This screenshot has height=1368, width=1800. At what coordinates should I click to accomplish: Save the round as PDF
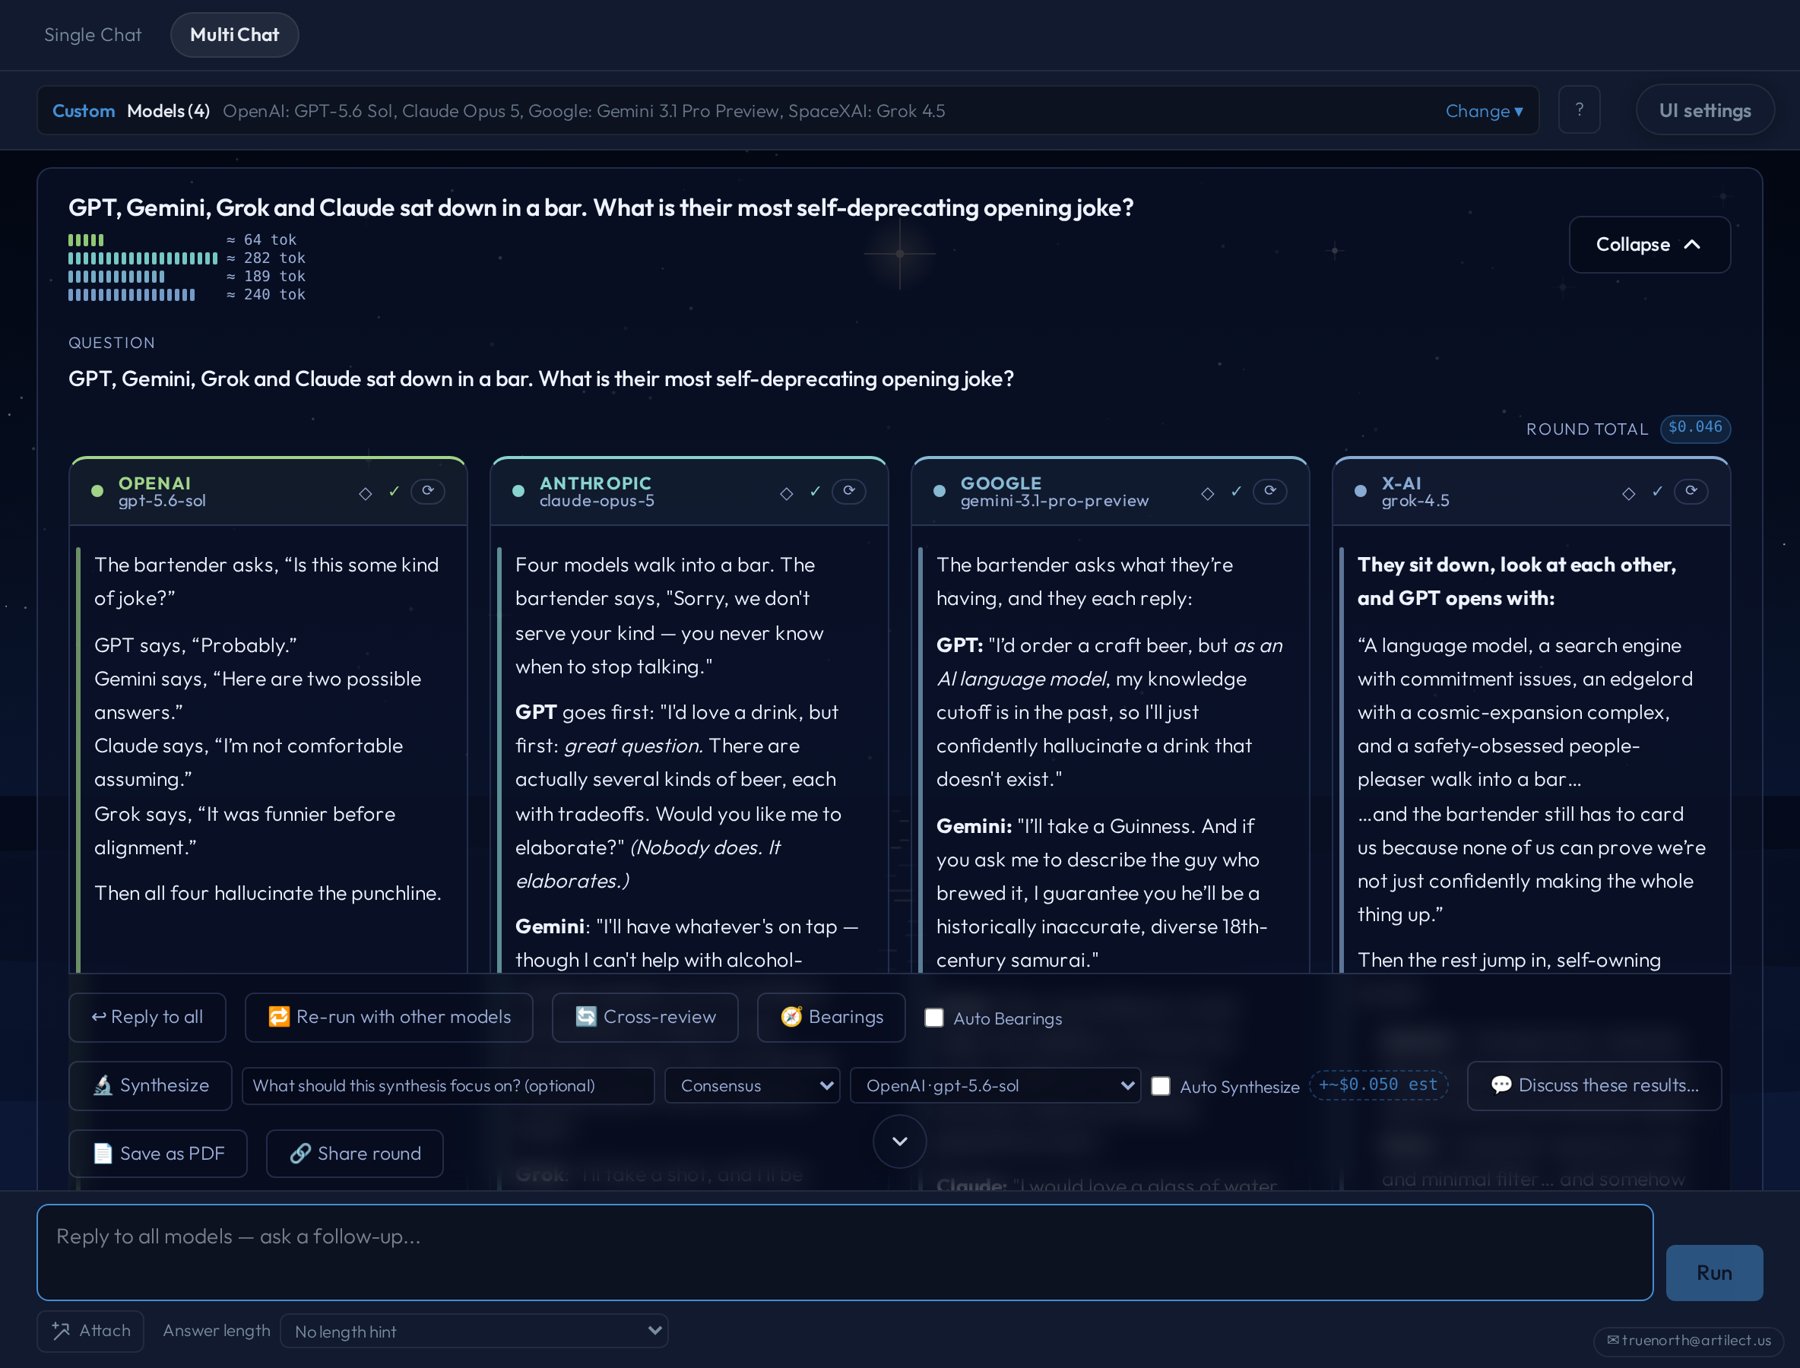point(158,1154)
